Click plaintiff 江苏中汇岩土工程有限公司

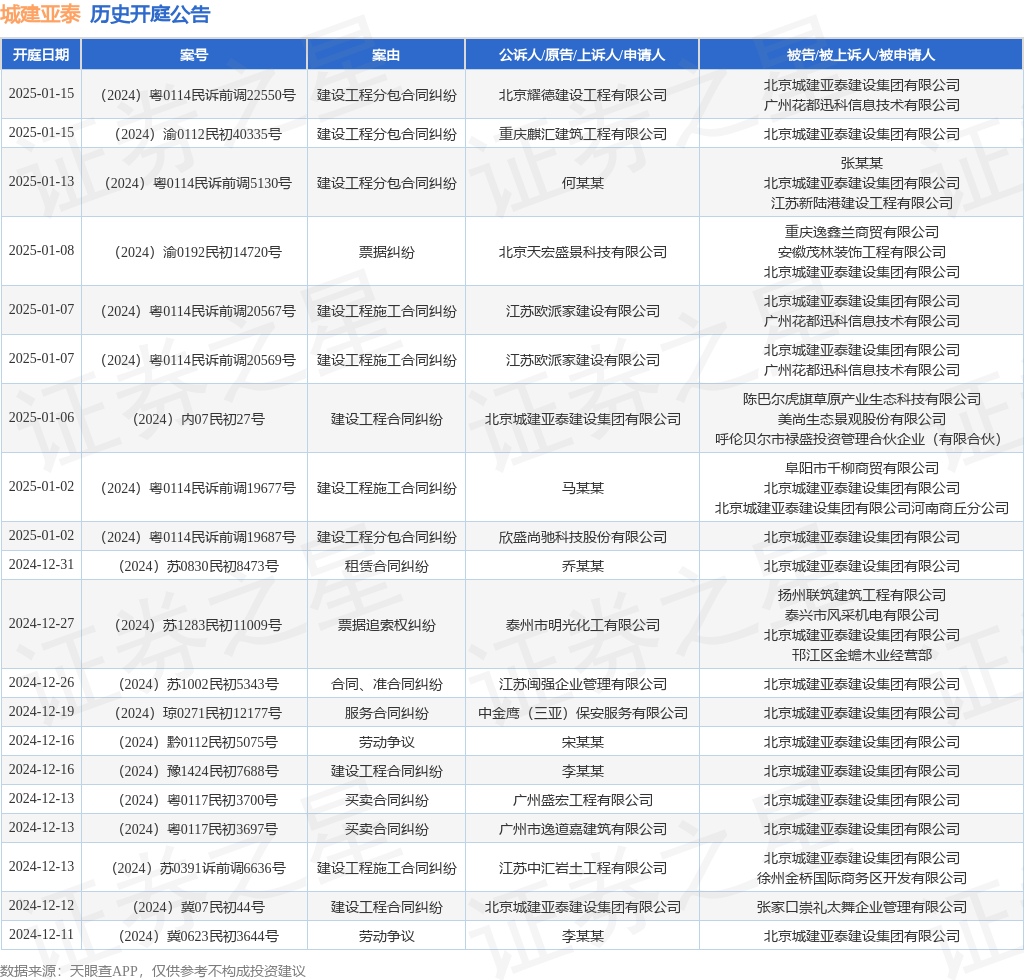coord(583,868)
